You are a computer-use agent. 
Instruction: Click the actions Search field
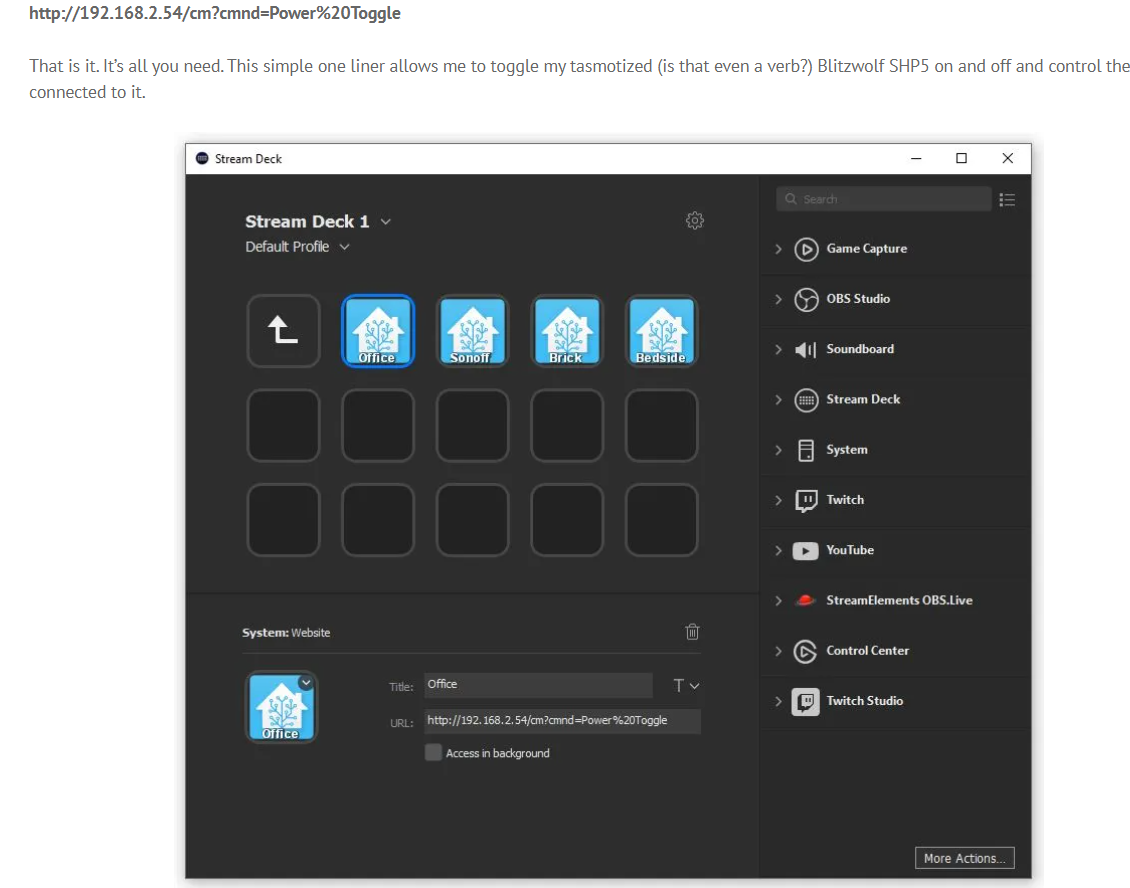[x=884, y=199]
